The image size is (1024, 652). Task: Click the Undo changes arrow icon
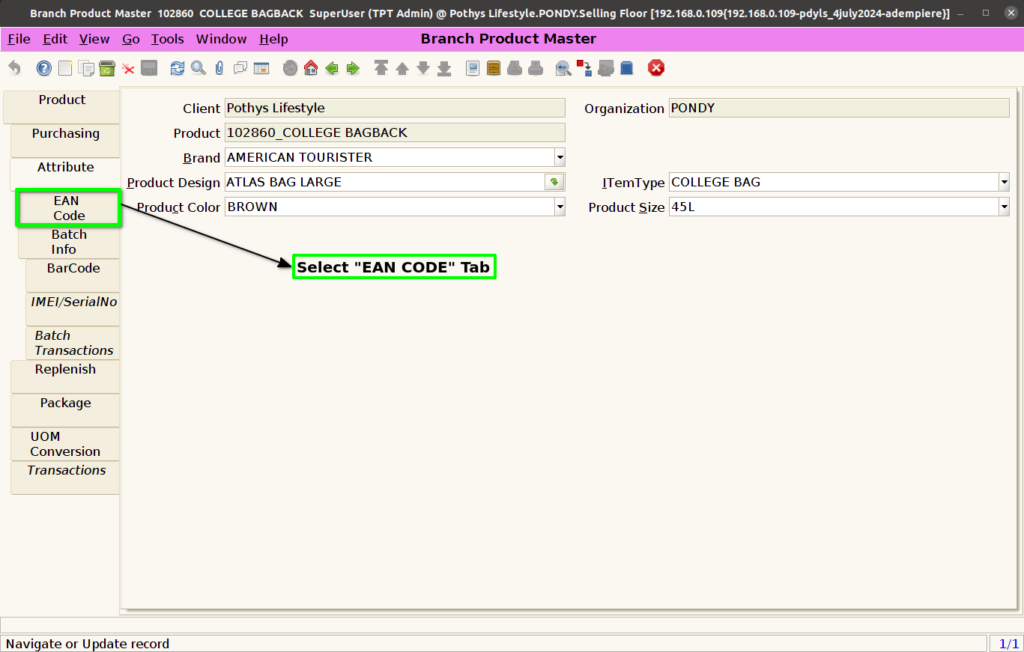coord(14,68)
